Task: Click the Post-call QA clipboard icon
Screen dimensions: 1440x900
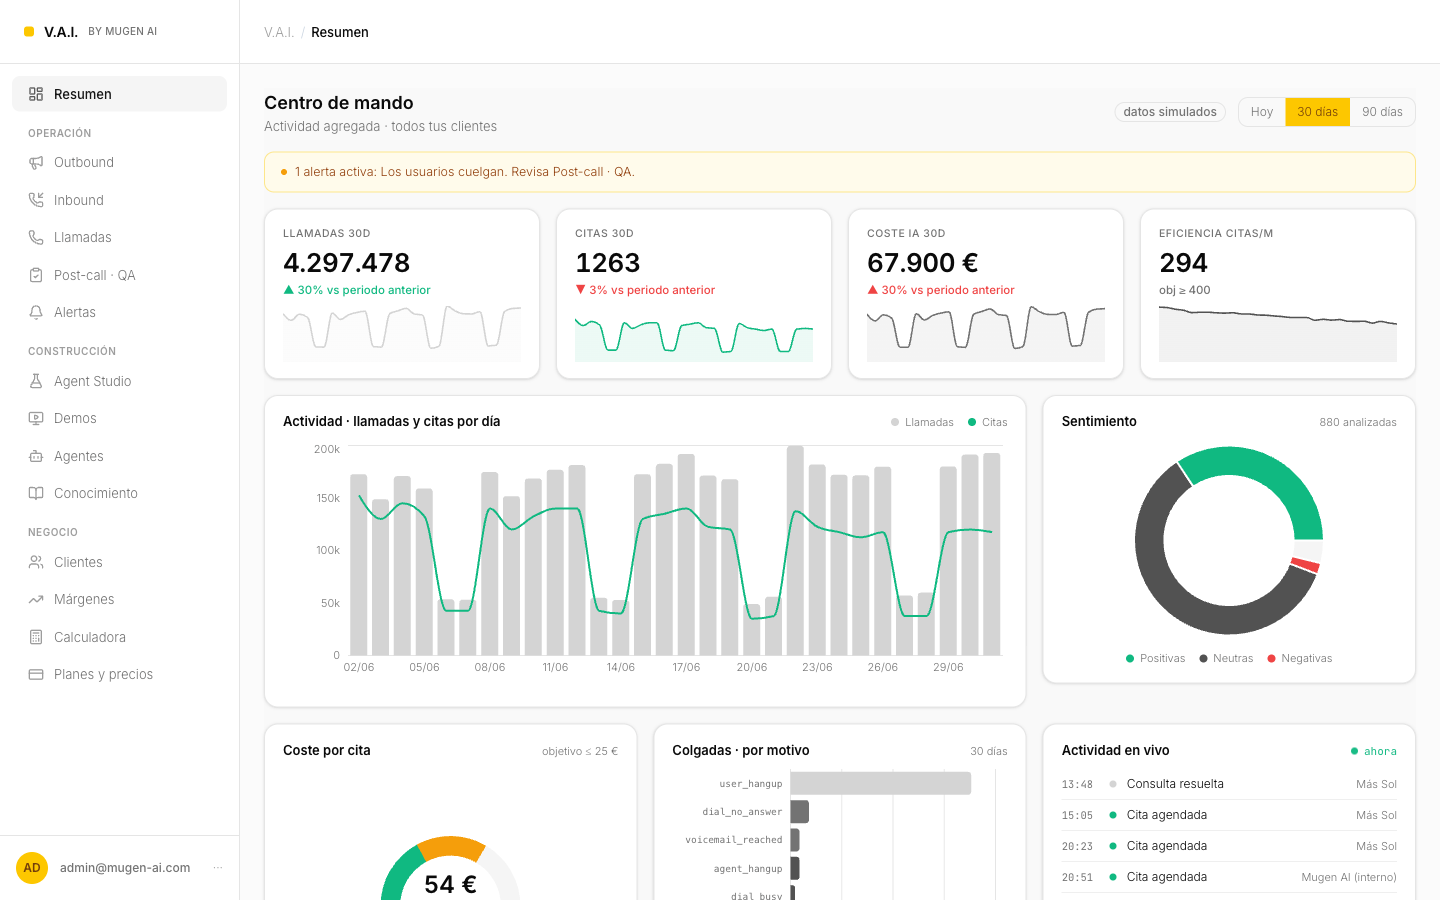Action: [36, 275]
